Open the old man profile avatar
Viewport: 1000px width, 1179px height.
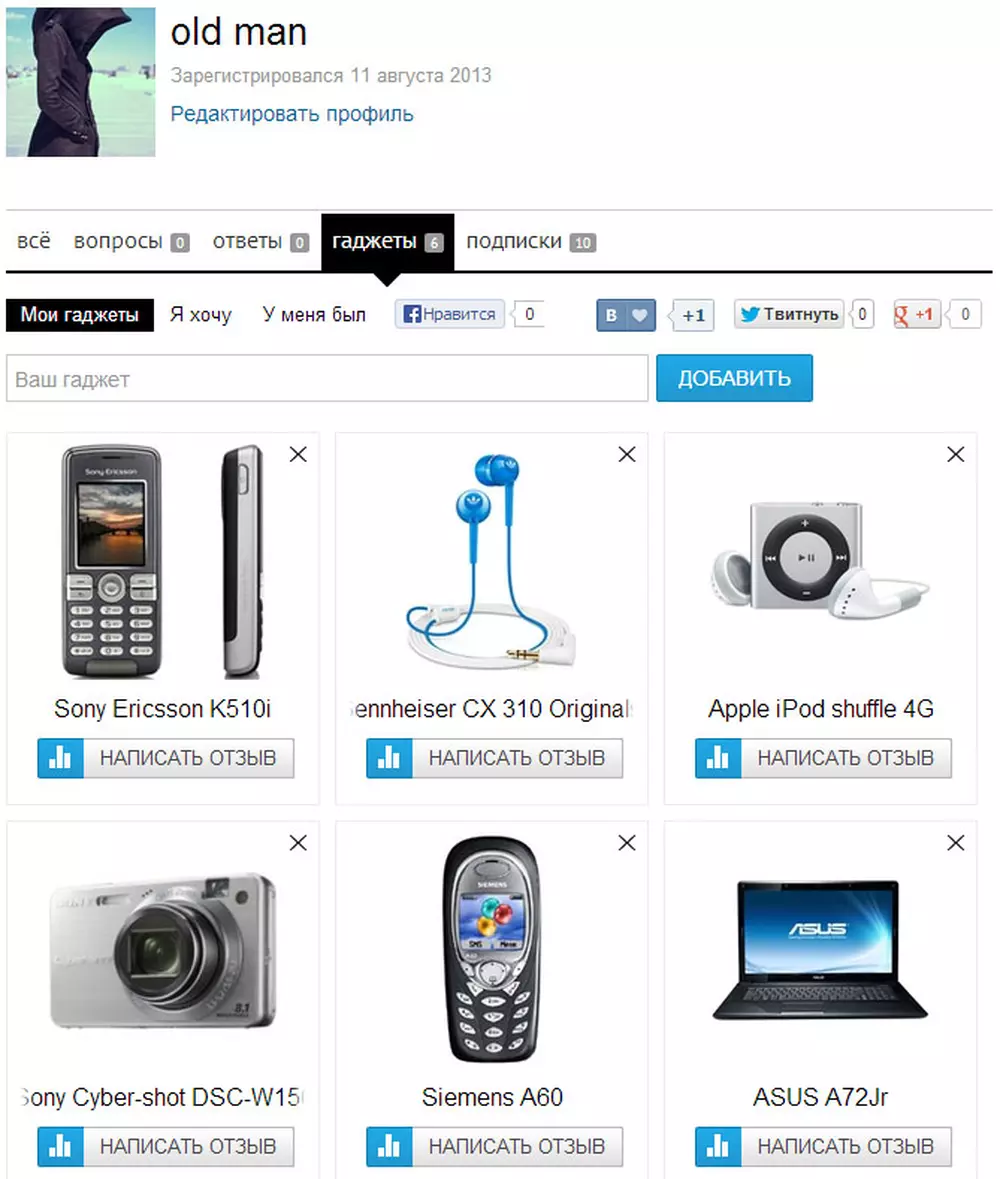[x=80, y=81]
